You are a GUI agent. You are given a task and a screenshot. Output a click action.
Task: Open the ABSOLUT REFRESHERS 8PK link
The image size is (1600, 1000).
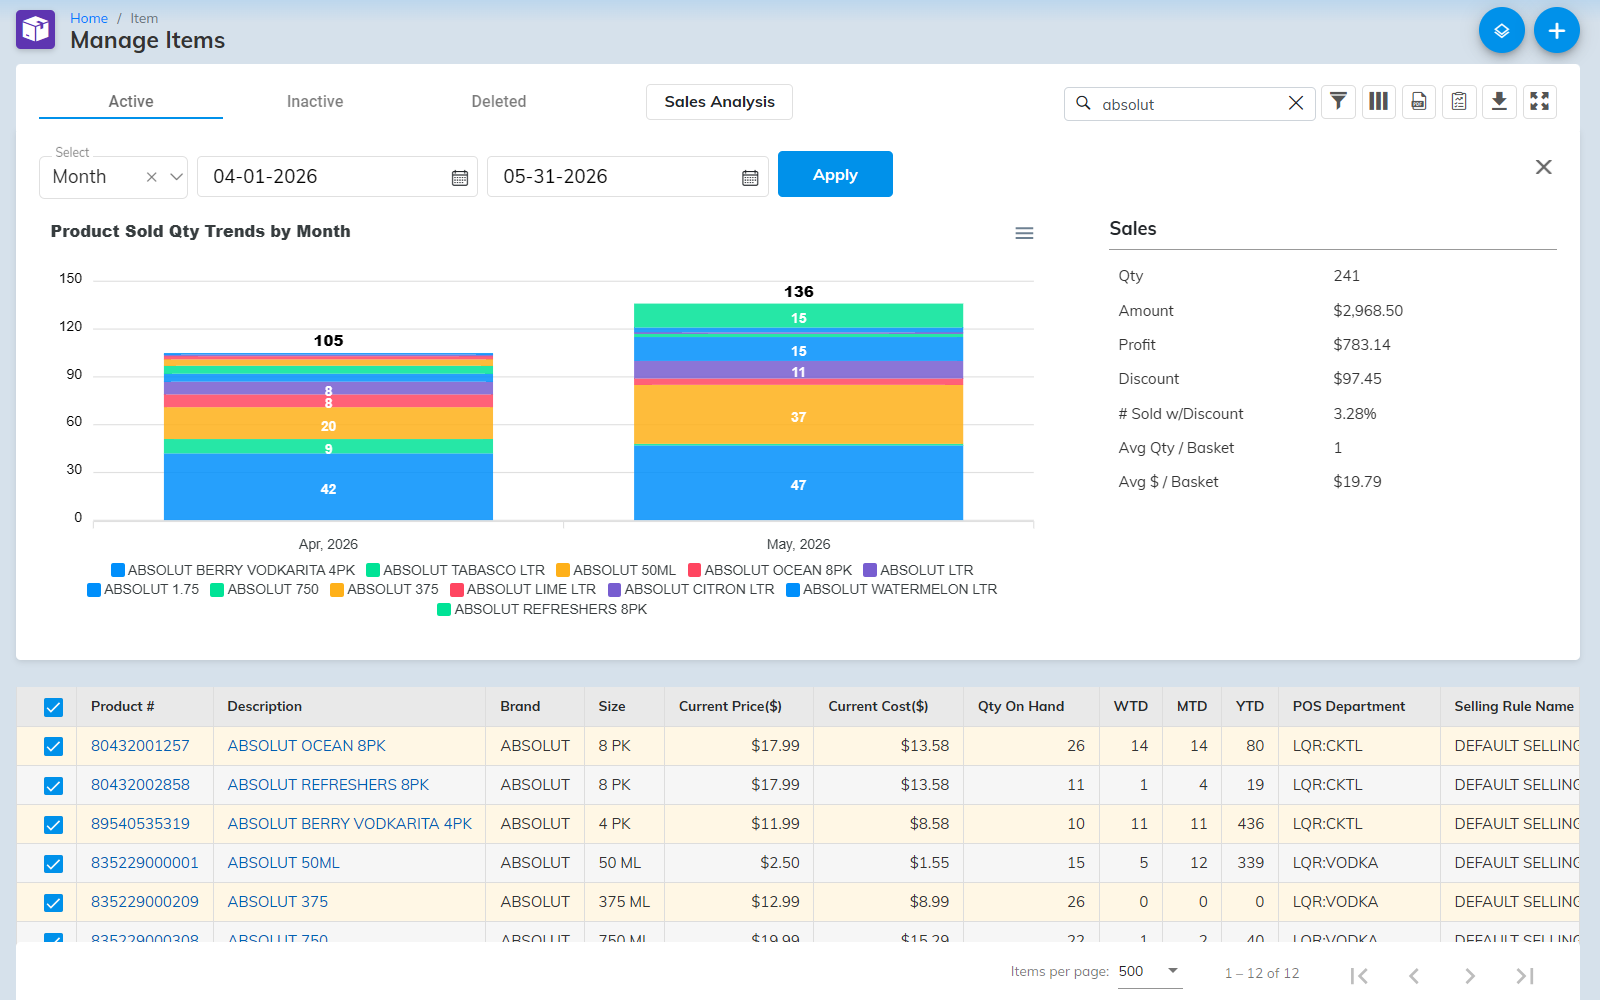[x=328, y=785]
